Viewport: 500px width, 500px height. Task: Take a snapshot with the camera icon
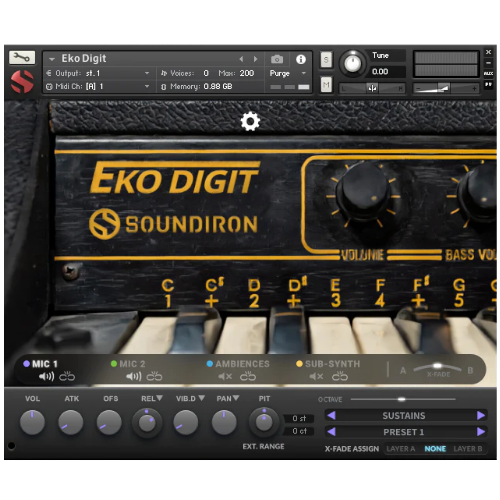pos(277,59)
